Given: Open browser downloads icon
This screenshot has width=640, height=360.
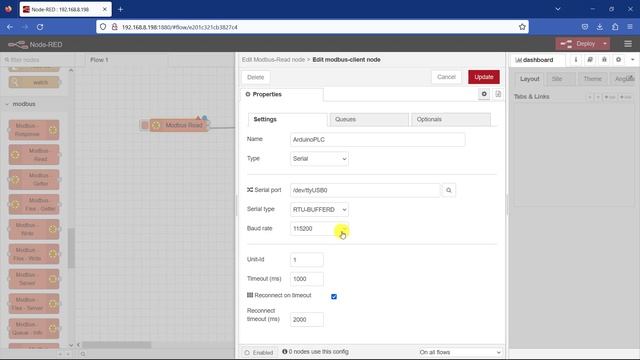Looking at the screenshot, I should coord(600,27).
